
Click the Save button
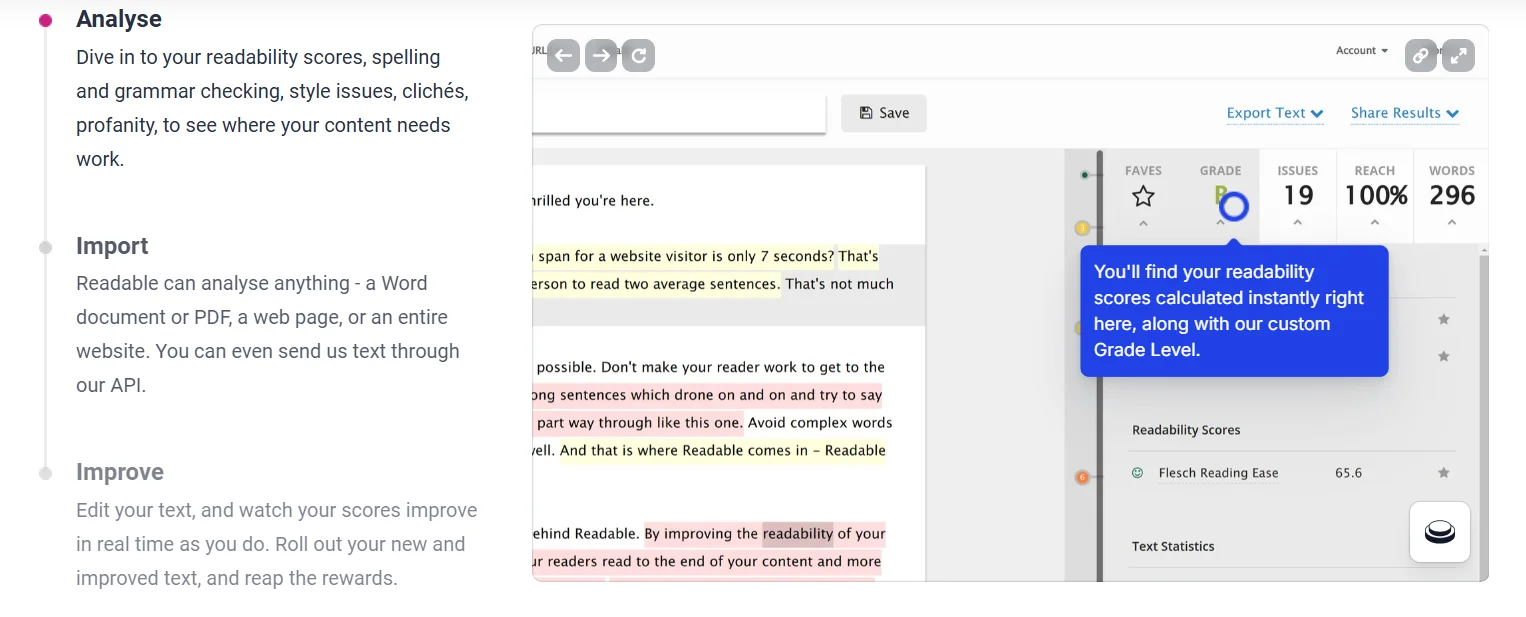[x=884, y=113]
